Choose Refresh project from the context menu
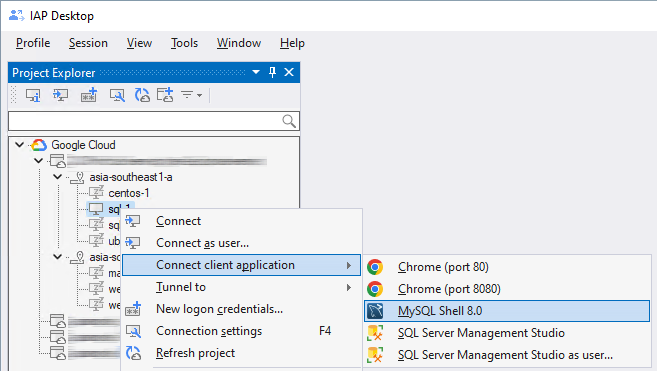 click(241, 353)
